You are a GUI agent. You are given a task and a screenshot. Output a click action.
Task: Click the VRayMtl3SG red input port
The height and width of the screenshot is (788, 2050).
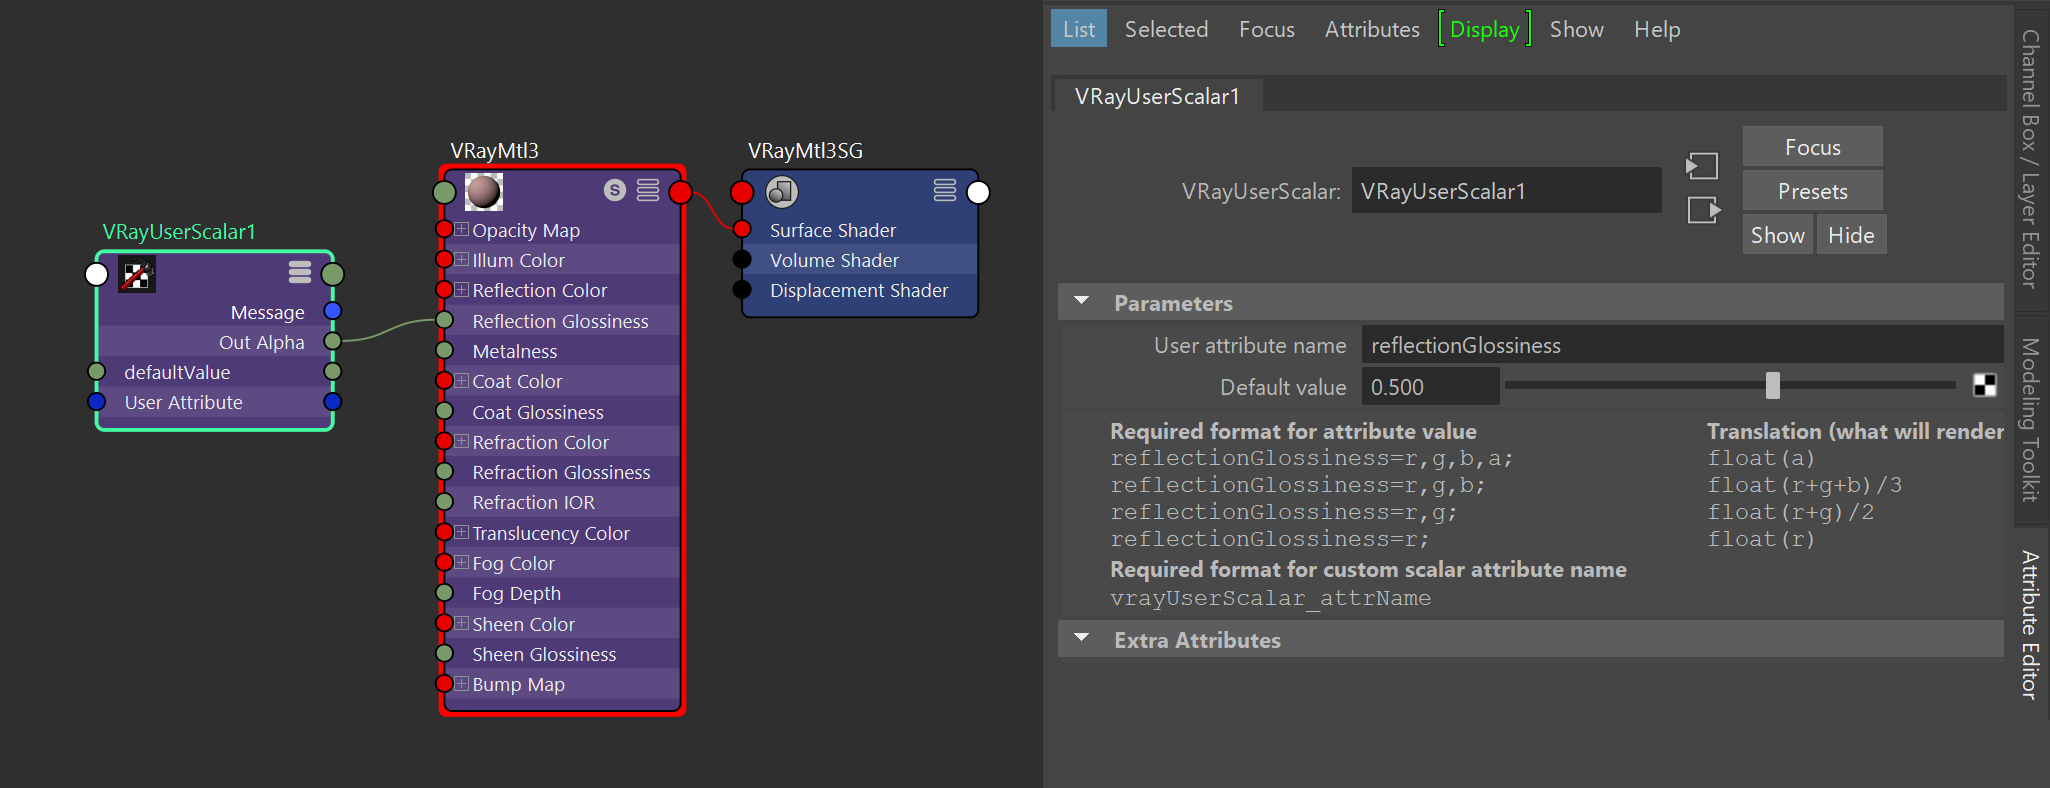click(x=742, y=192)
